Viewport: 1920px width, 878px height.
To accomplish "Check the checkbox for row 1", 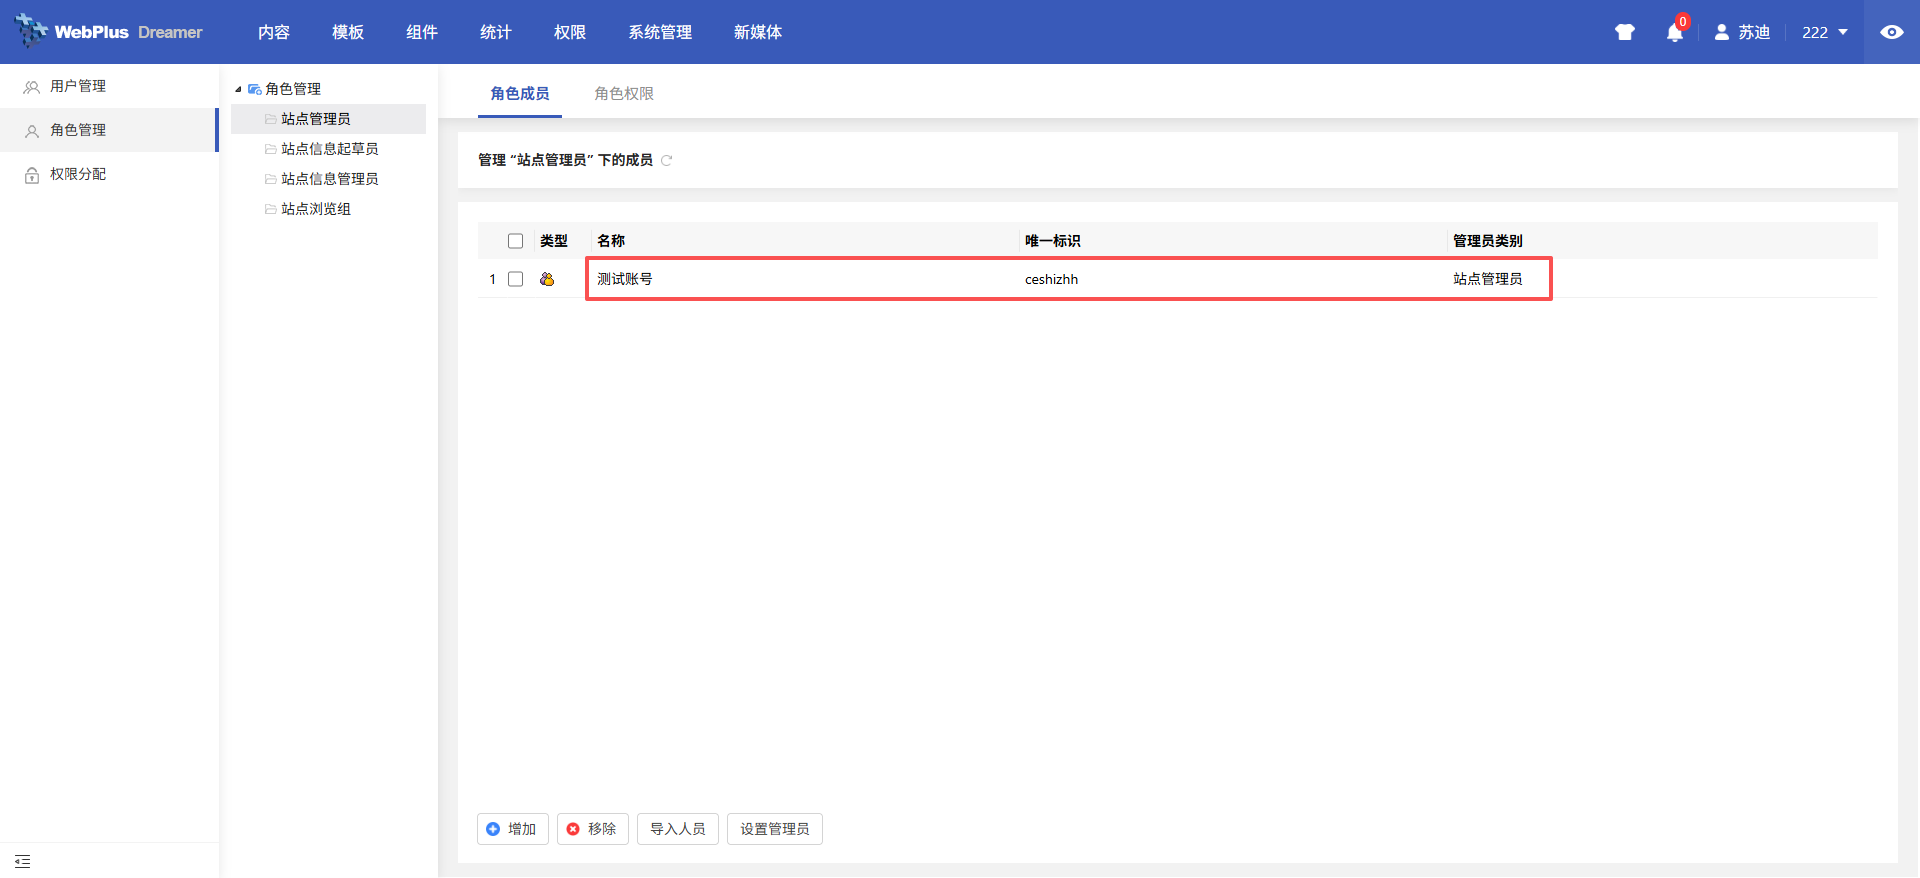I will click(x=515, y=279).
